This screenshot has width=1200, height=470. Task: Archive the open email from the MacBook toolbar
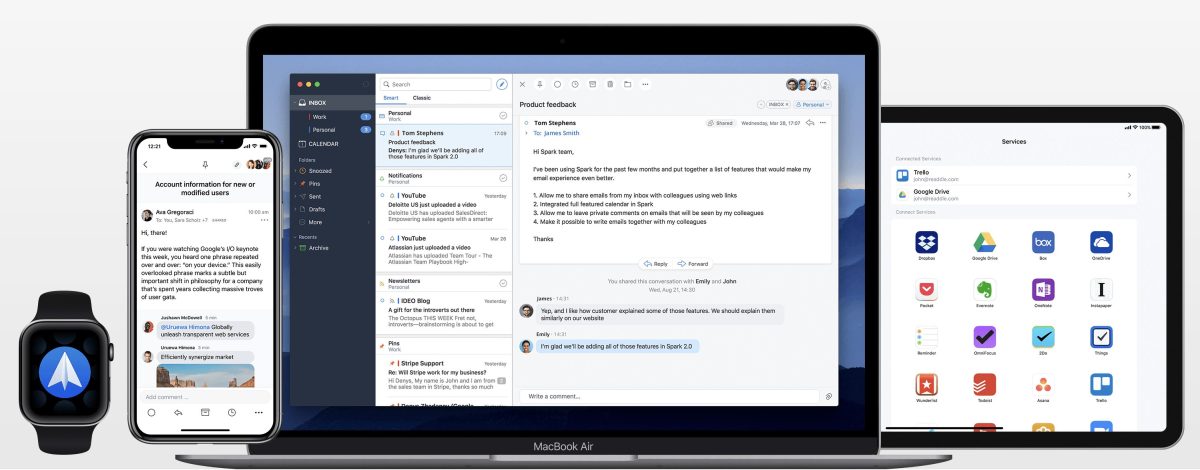[592, 84]
